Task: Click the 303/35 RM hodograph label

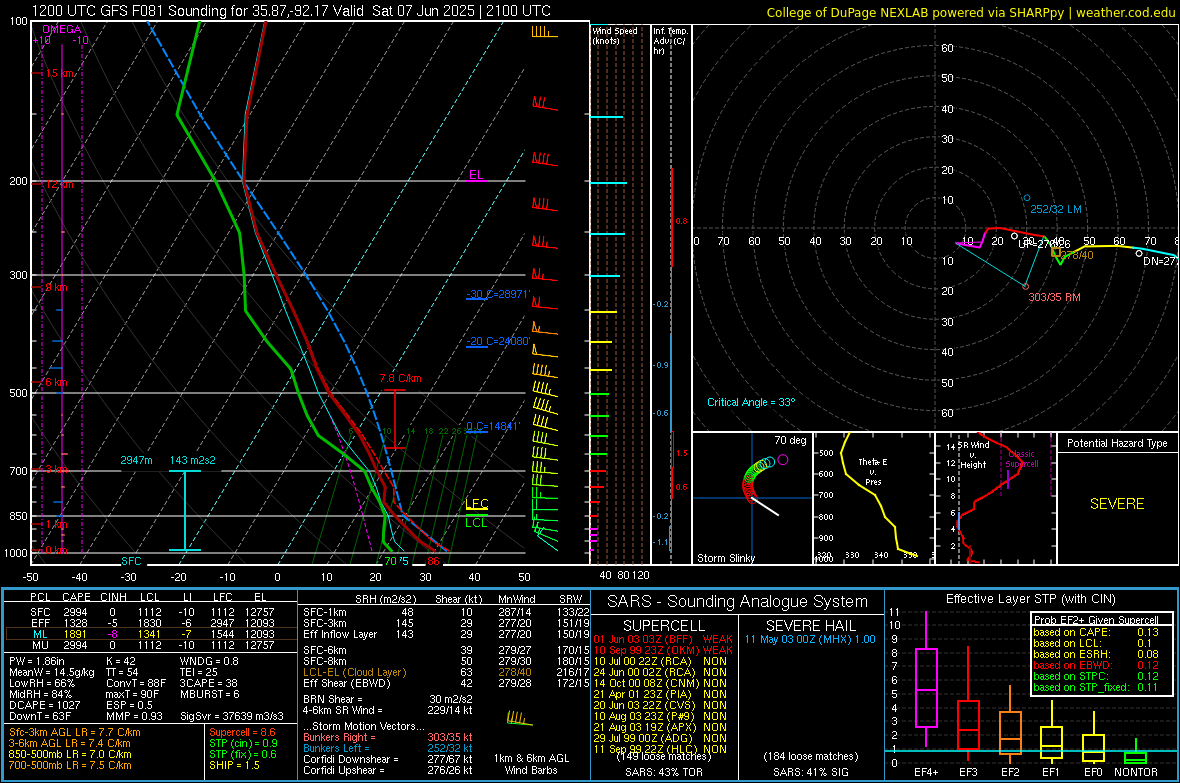Action: click(x=1054, y=297)
